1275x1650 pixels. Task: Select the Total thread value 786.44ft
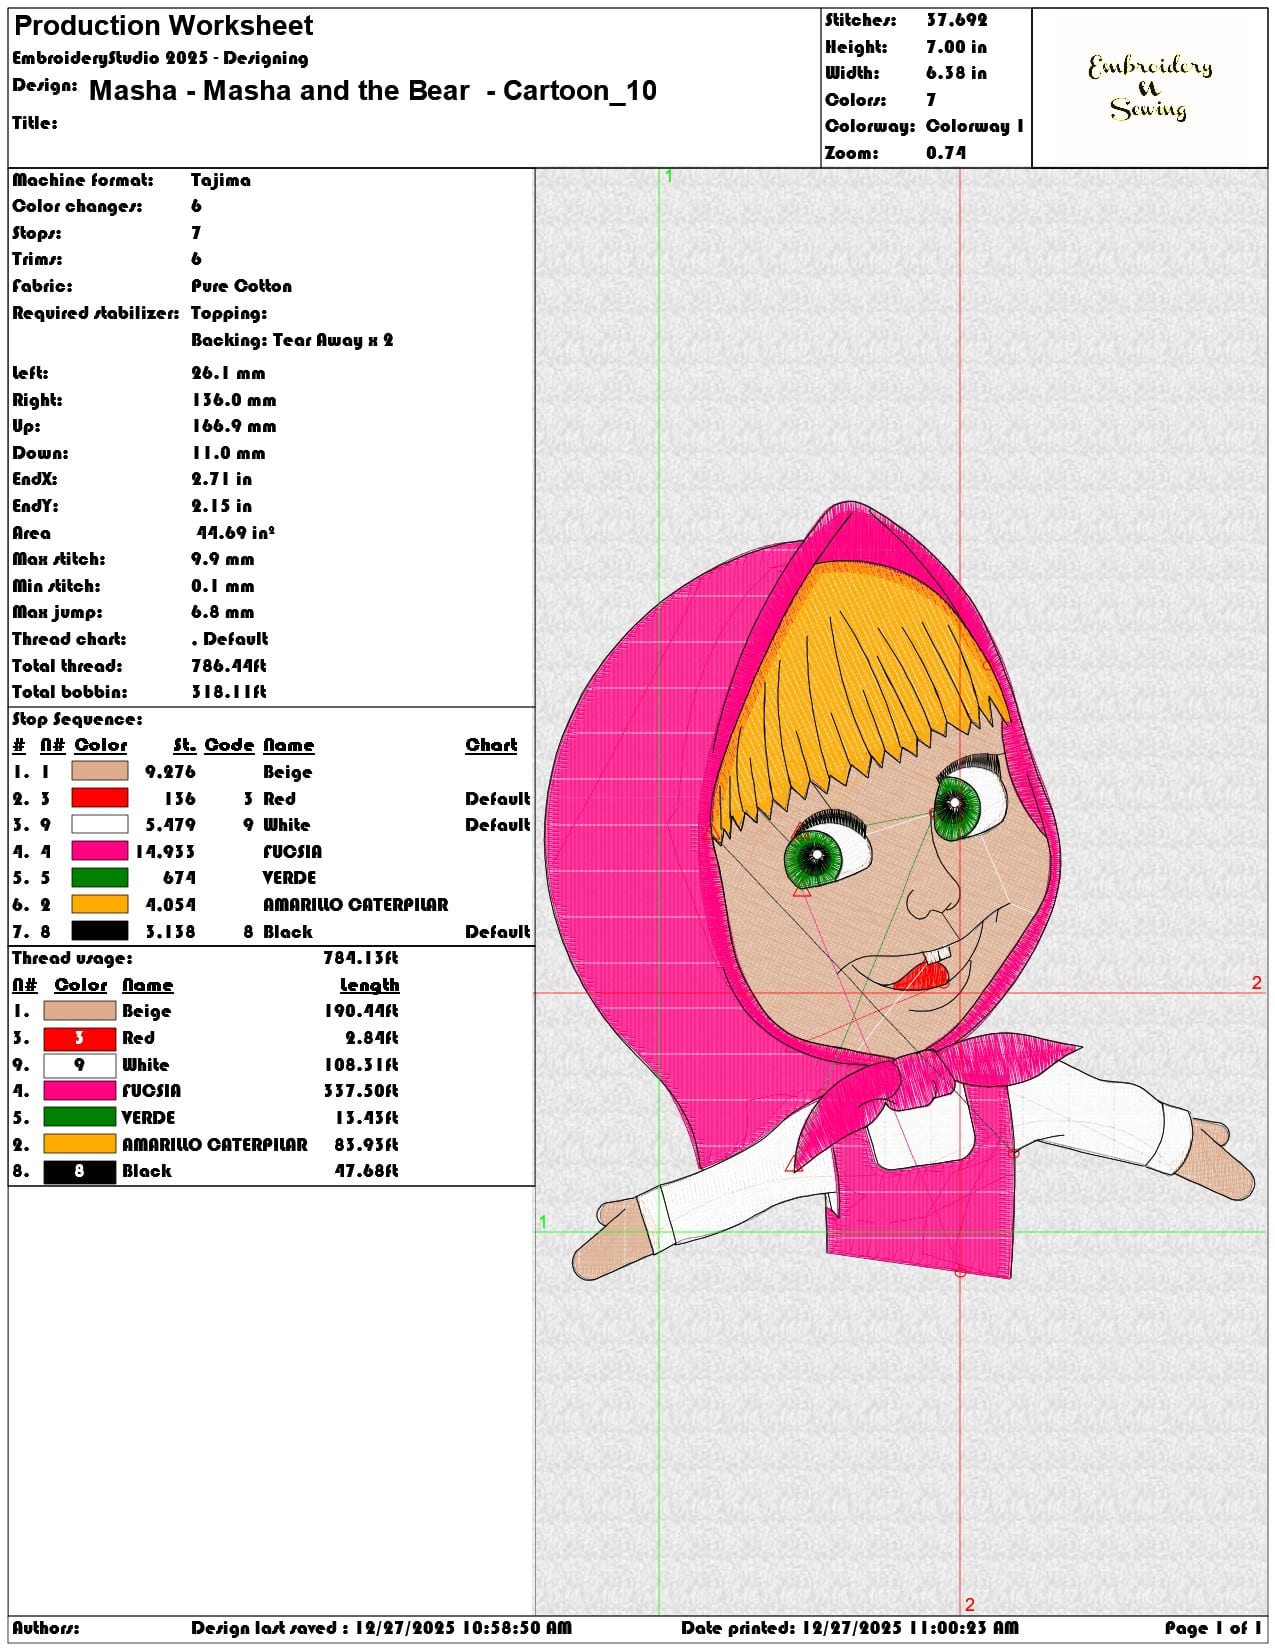(229, 666)
